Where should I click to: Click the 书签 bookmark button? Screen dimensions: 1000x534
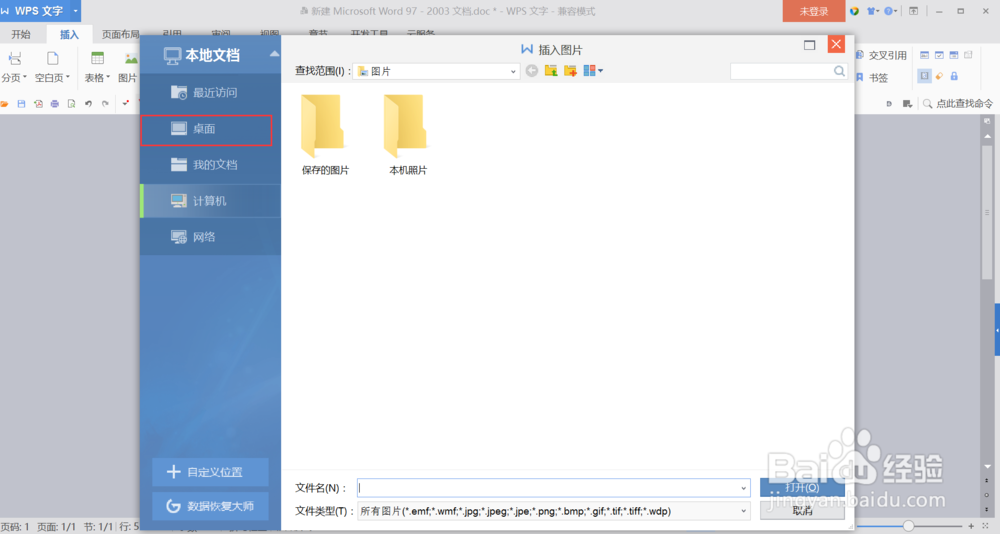tap(872, 78)
